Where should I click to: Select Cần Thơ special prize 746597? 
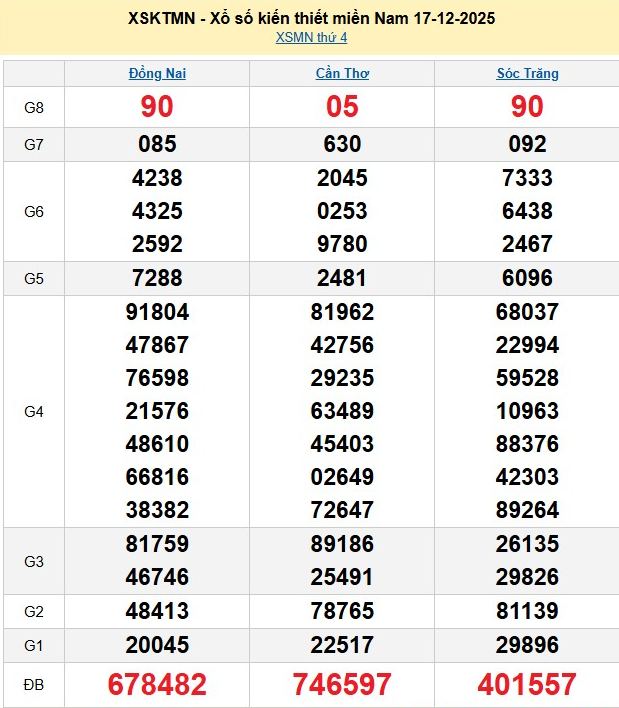(x=342, y=684)
